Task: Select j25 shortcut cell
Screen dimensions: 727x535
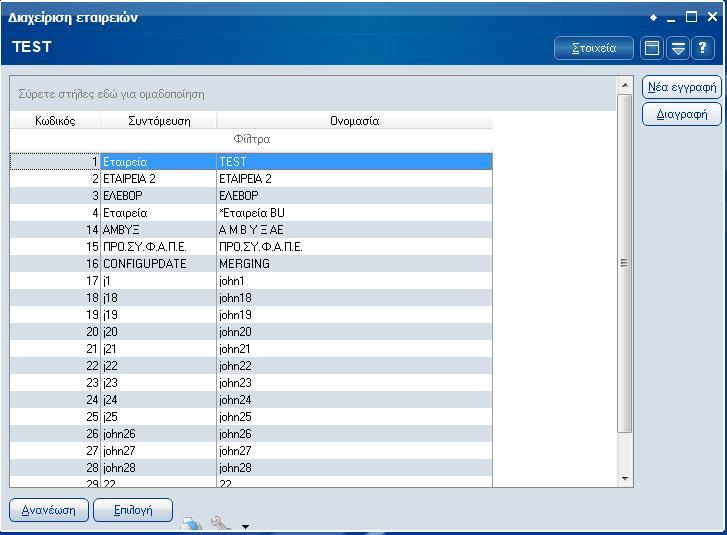Action: (x=159, y=417)
